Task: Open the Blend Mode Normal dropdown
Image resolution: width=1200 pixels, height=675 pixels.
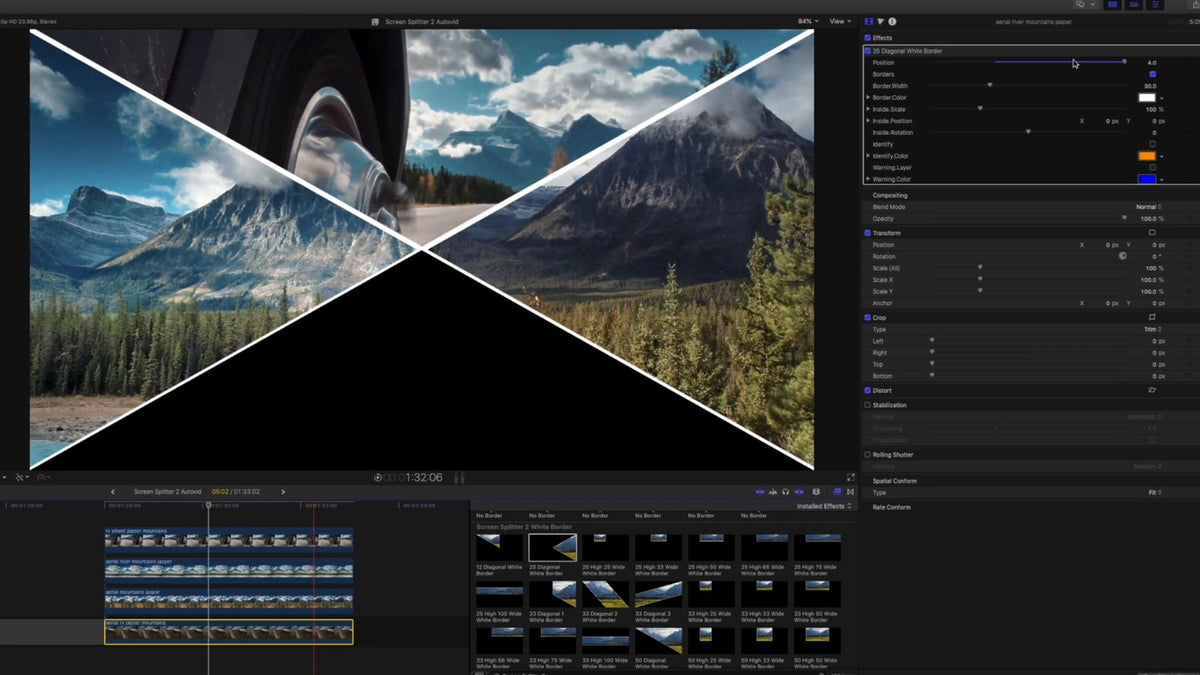Action: click(x=1148, y=207)
